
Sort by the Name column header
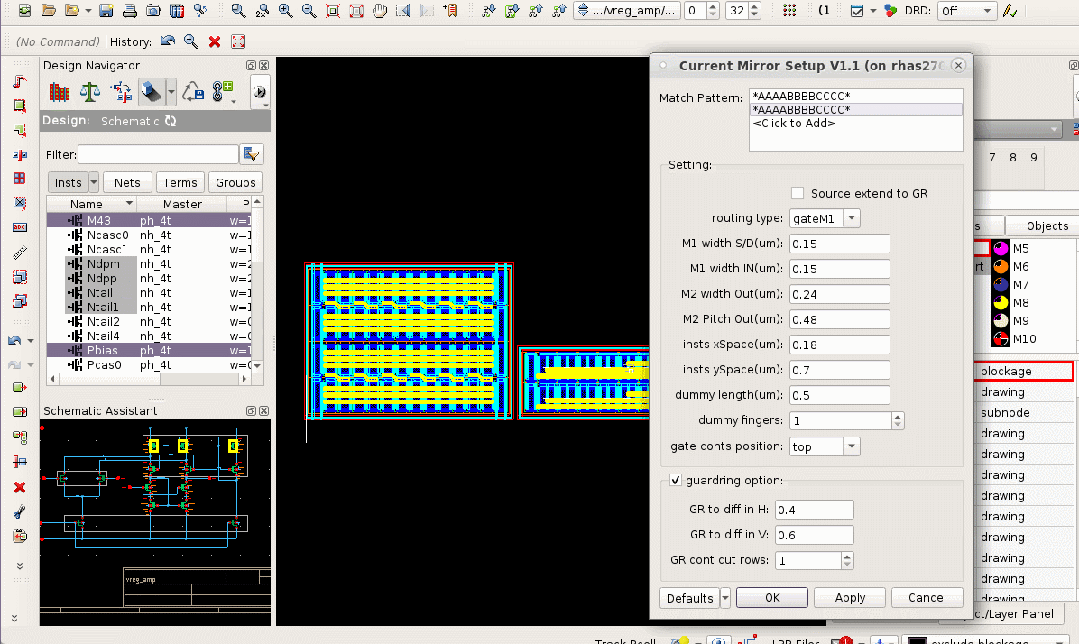click(x=92, y=204)
